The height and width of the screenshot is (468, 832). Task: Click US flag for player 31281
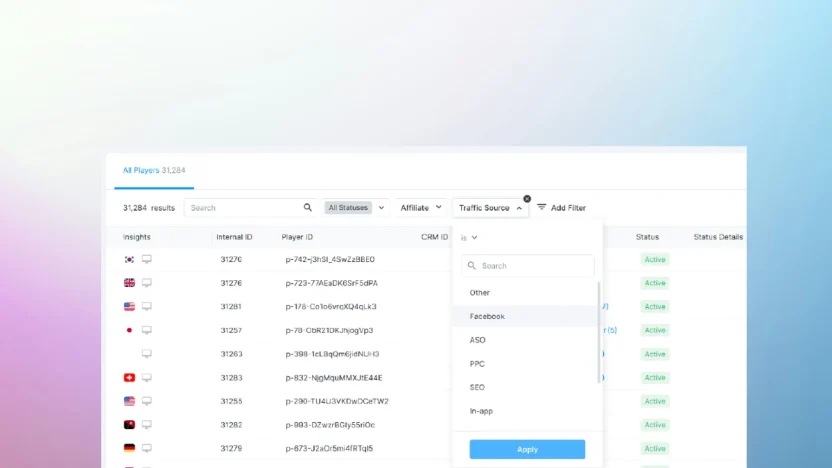click(129, 307)
